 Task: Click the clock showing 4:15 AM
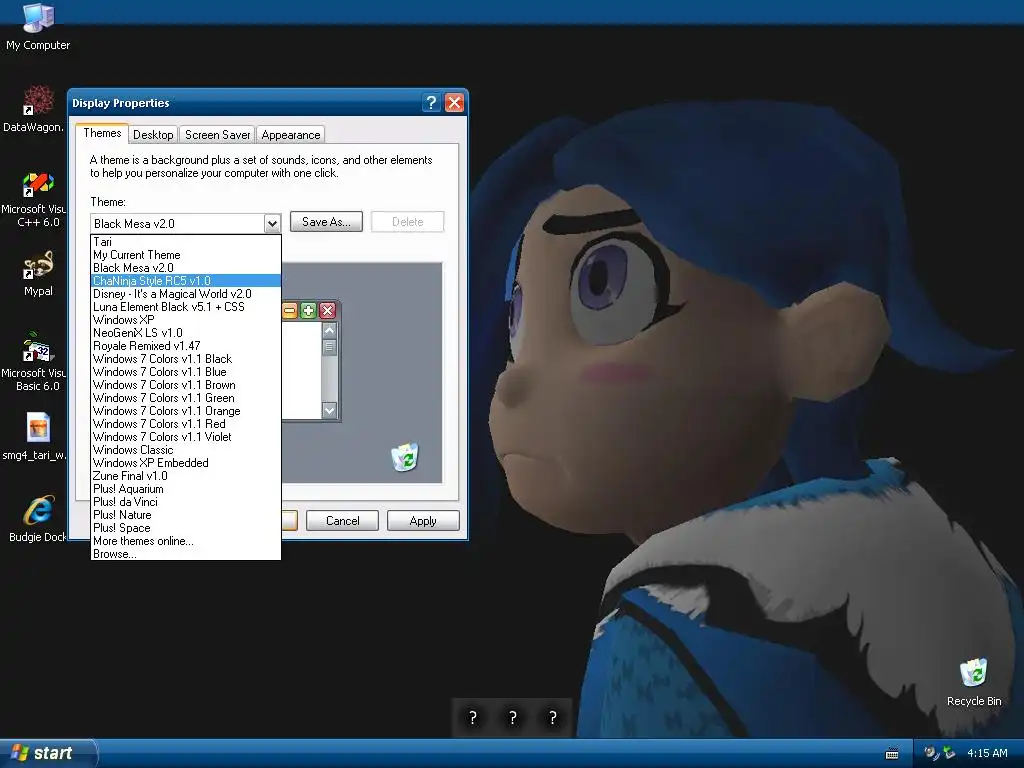pyautogui.click(x=987, y=753)
